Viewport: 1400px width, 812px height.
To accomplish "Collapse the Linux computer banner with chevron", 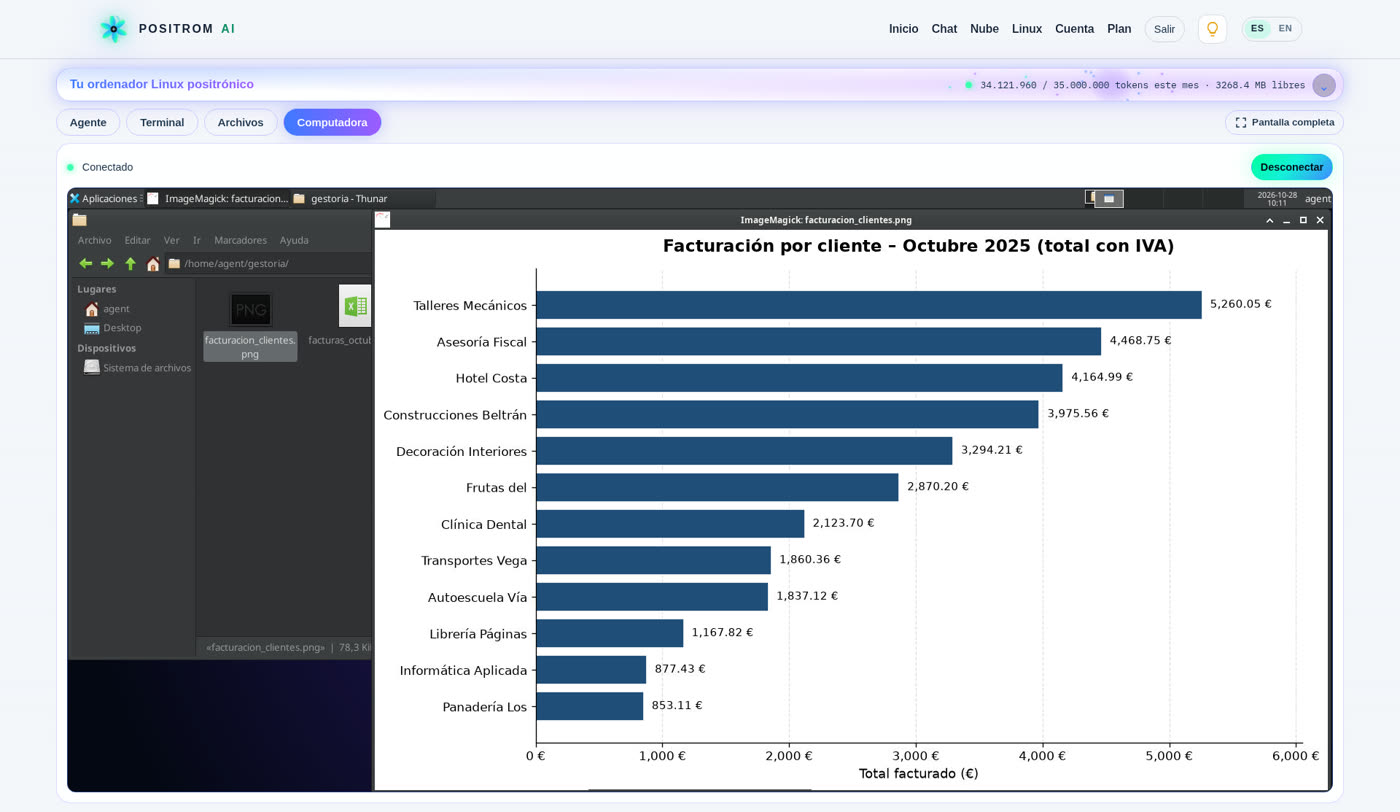I will 1324,85.
